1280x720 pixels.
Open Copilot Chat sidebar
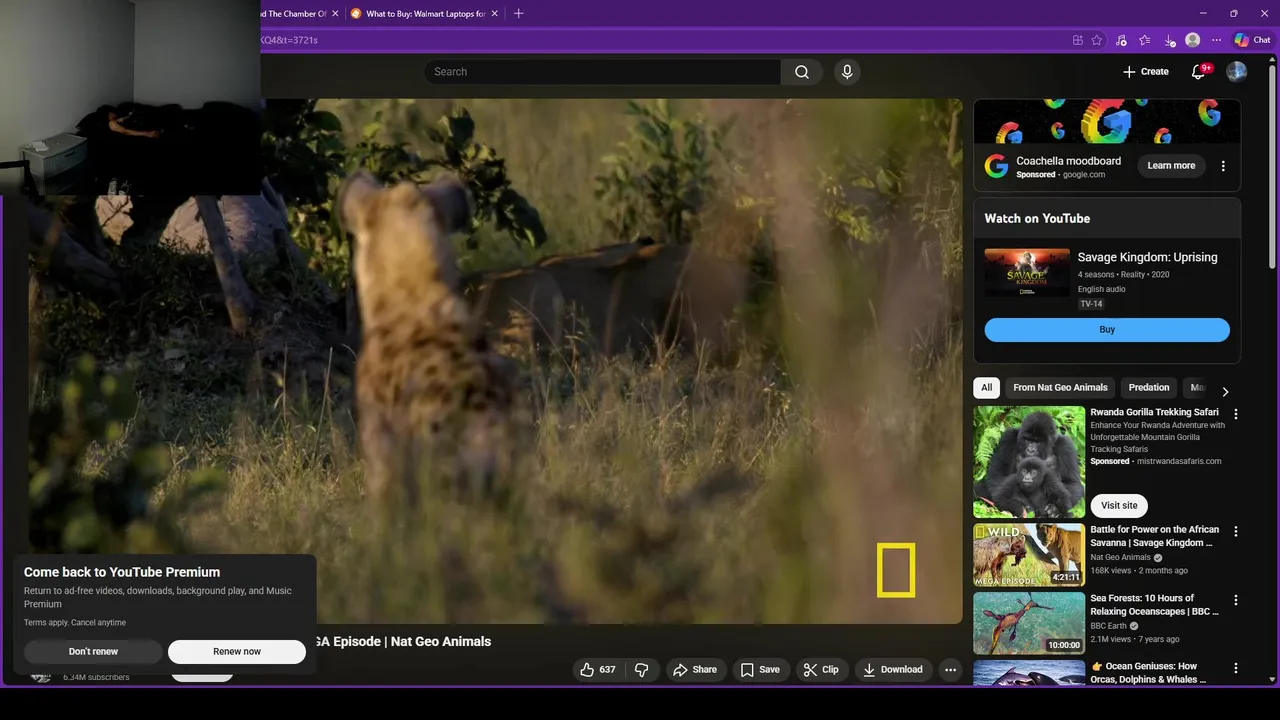point(1252,40)
